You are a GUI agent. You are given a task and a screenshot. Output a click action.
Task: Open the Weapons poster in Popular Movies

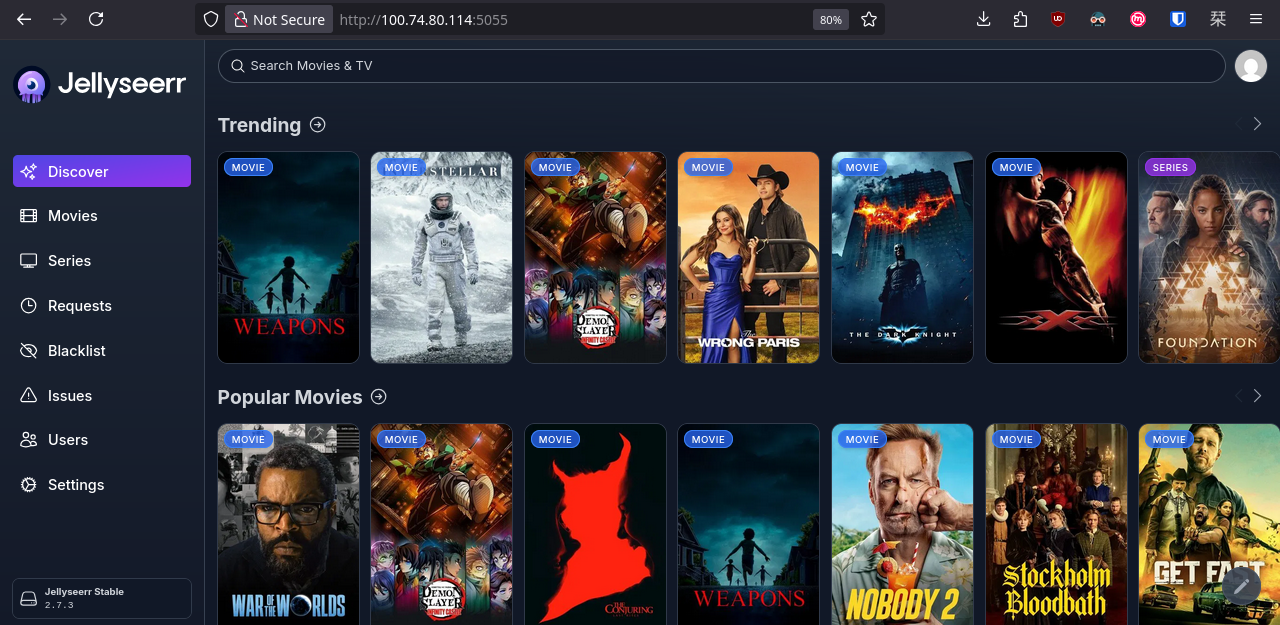748,524
